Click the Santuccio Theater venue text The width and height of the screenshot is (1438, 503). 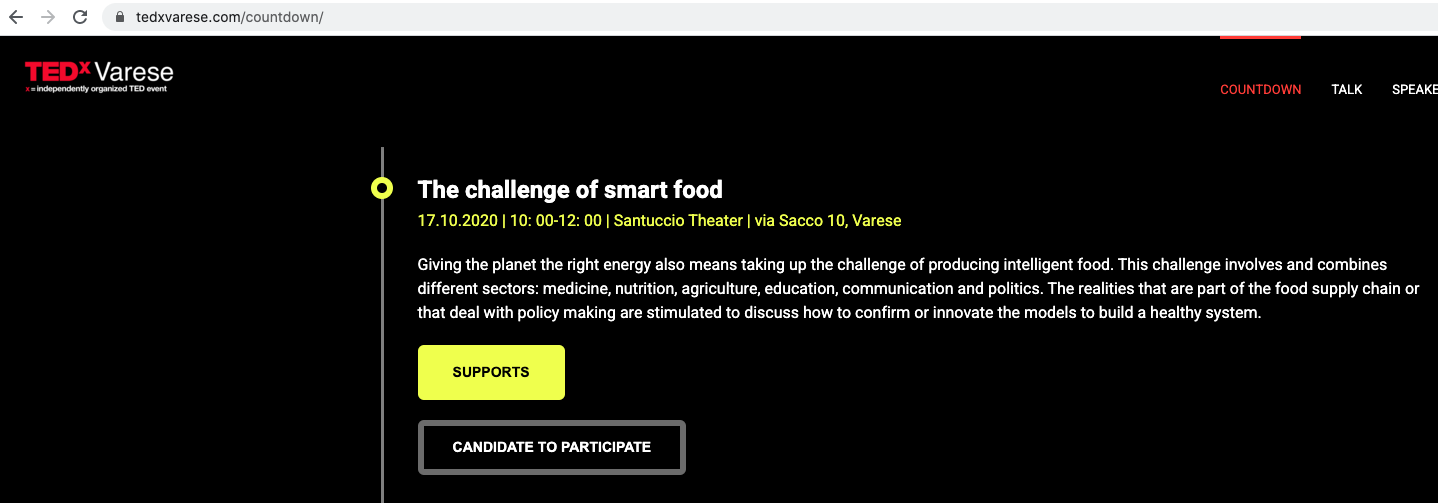pyautogui.click(x=678, y=220)
